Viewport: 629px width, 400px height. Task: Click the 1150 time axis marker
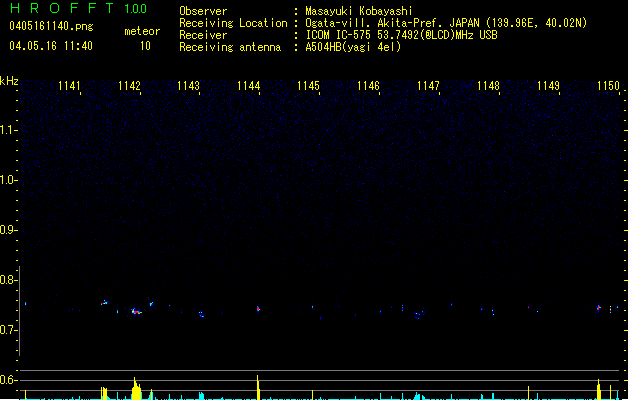609,86
